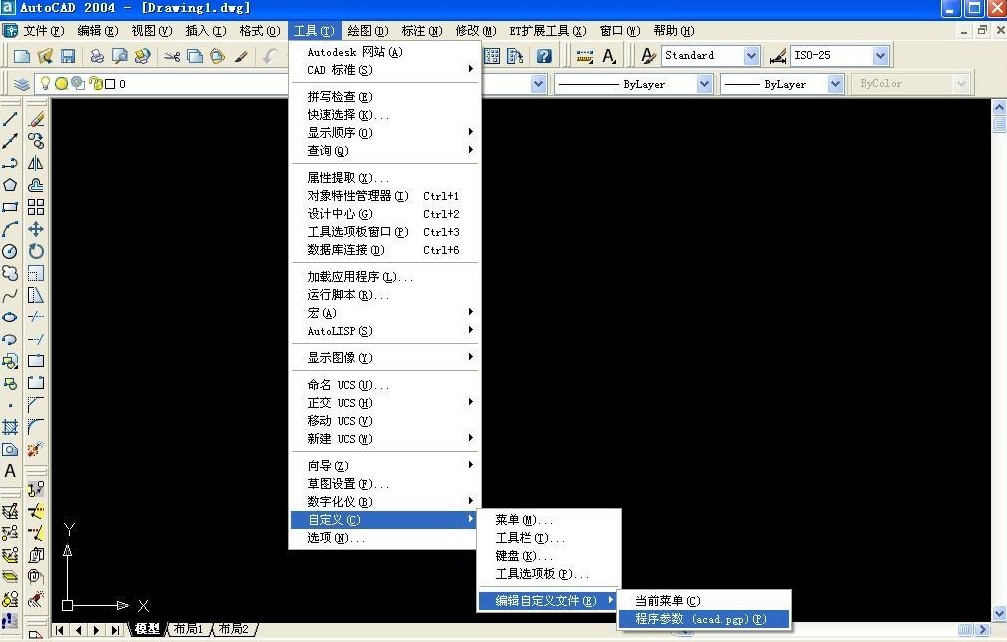Select the Rectangle draw tool
The image size is (1007, 642).
[10, 207]
